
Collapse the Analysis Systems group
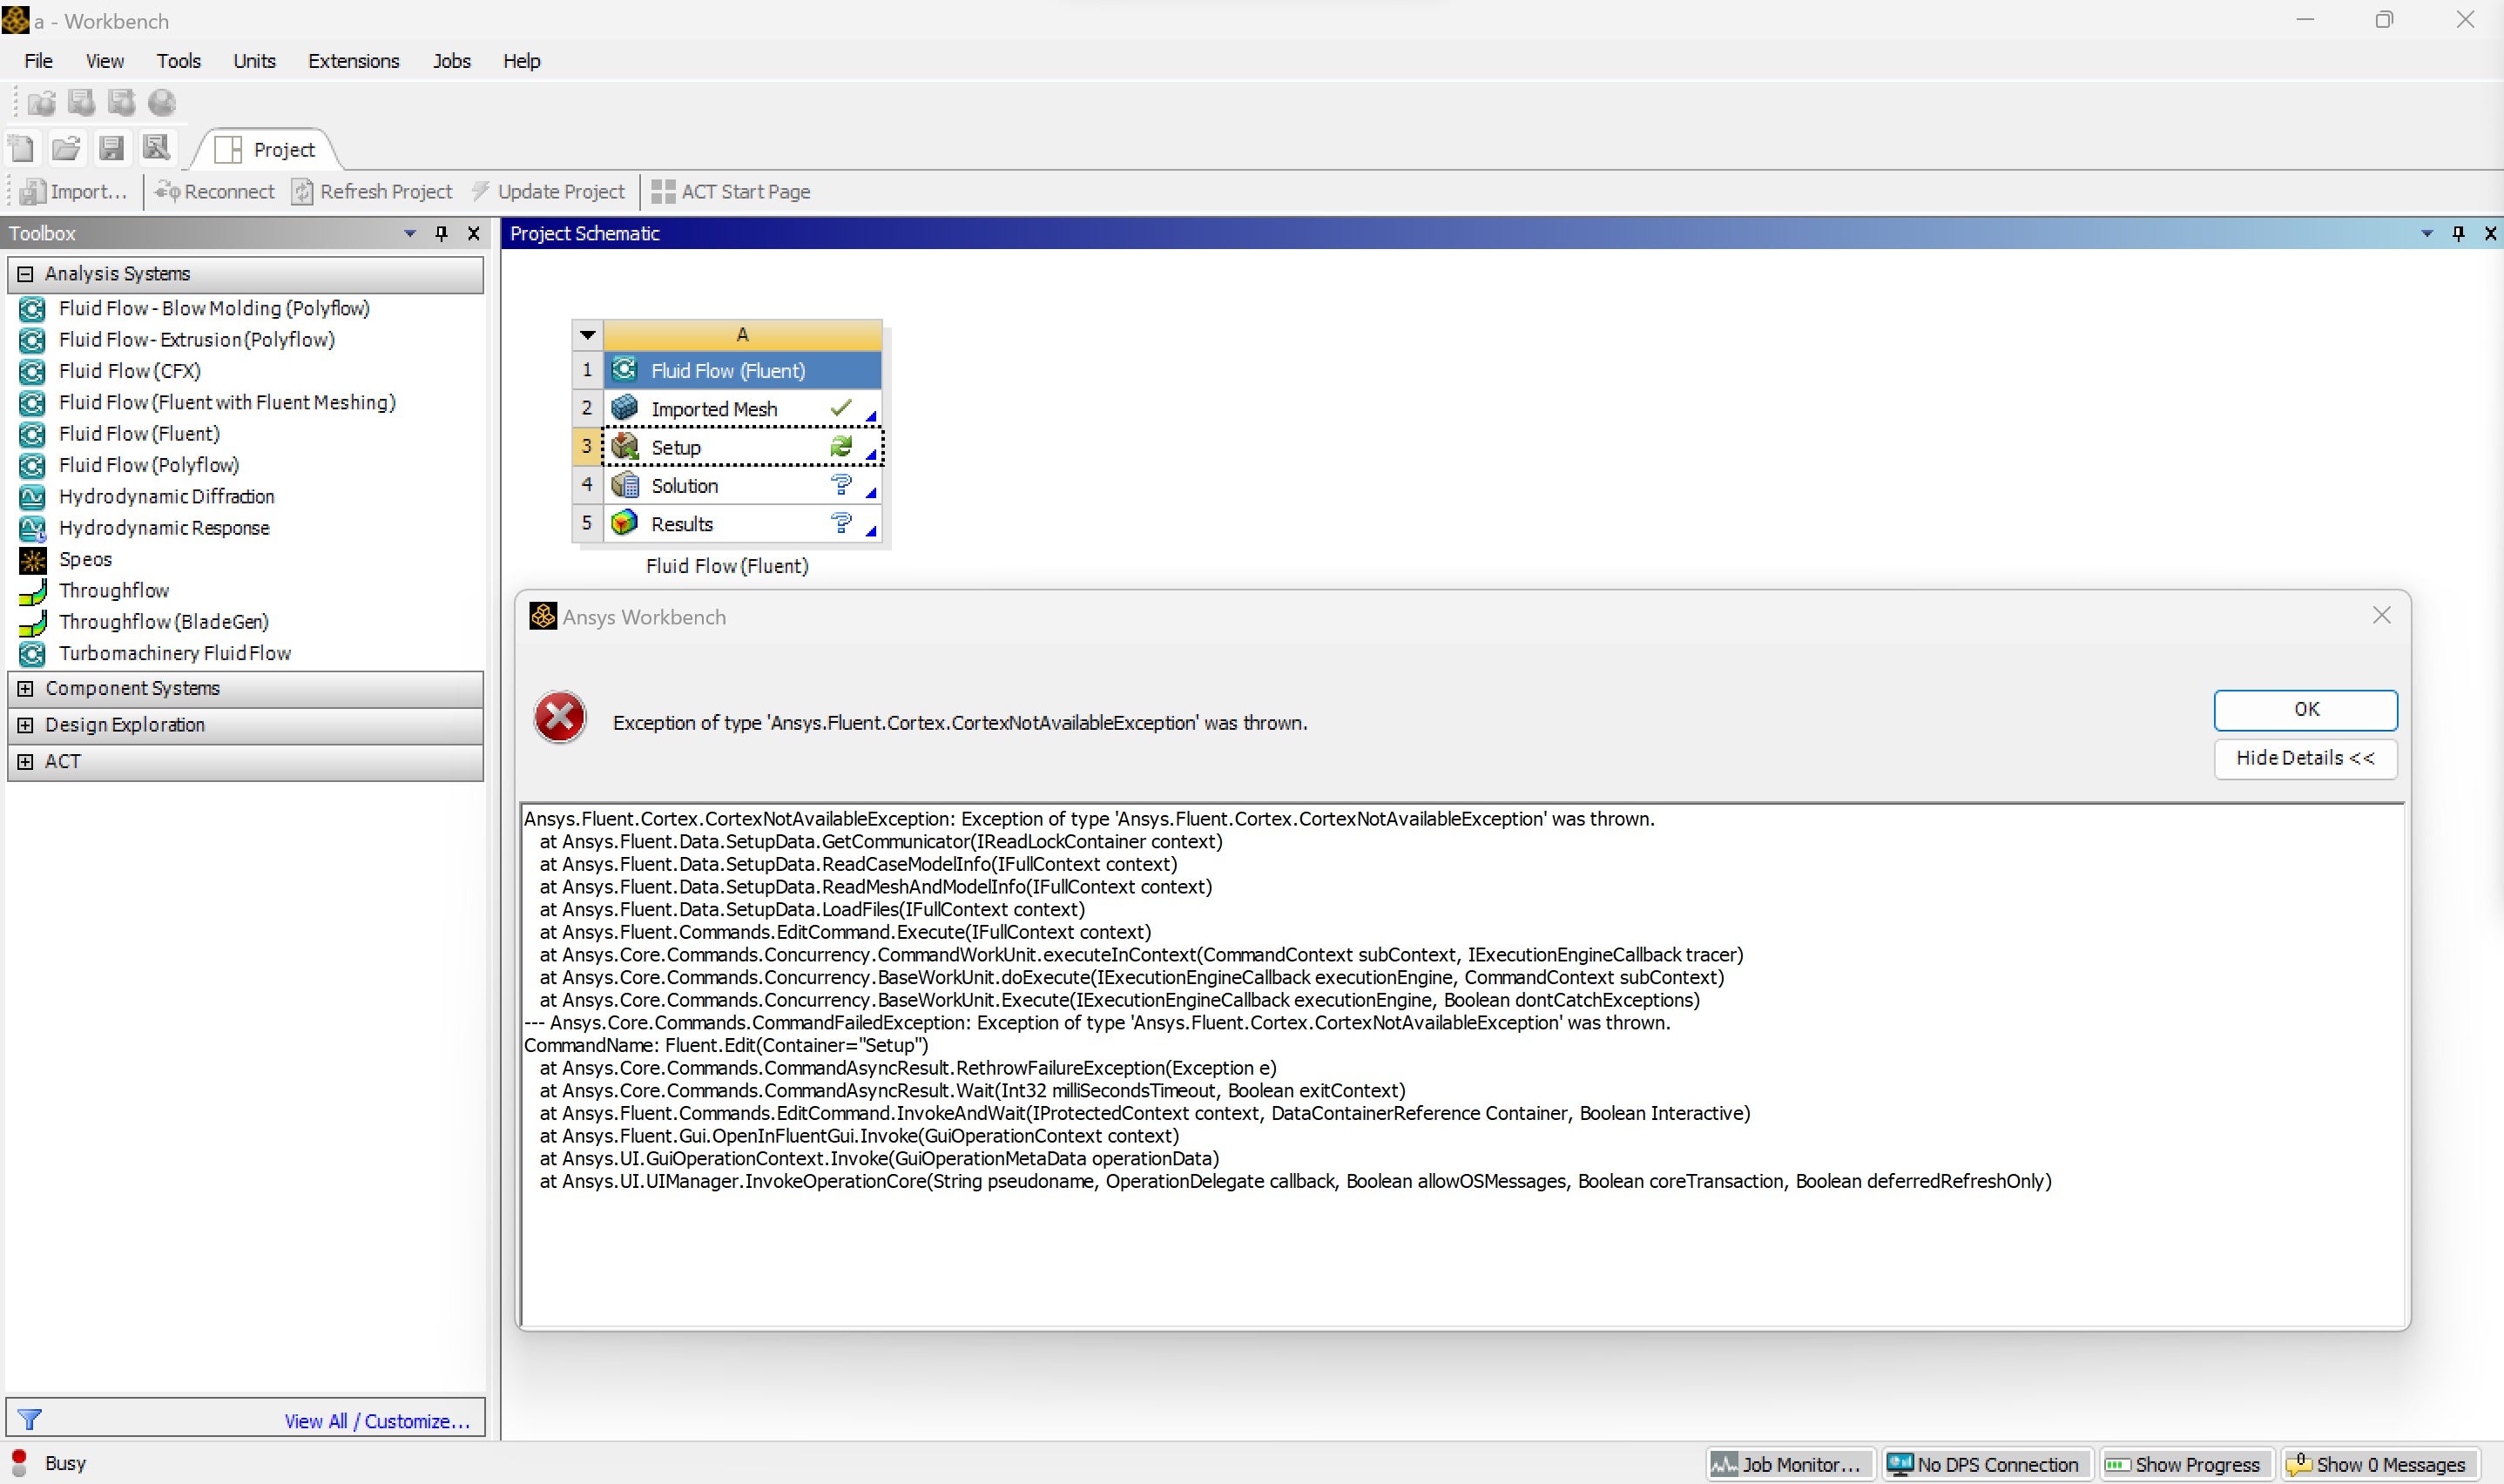point(26,273)
